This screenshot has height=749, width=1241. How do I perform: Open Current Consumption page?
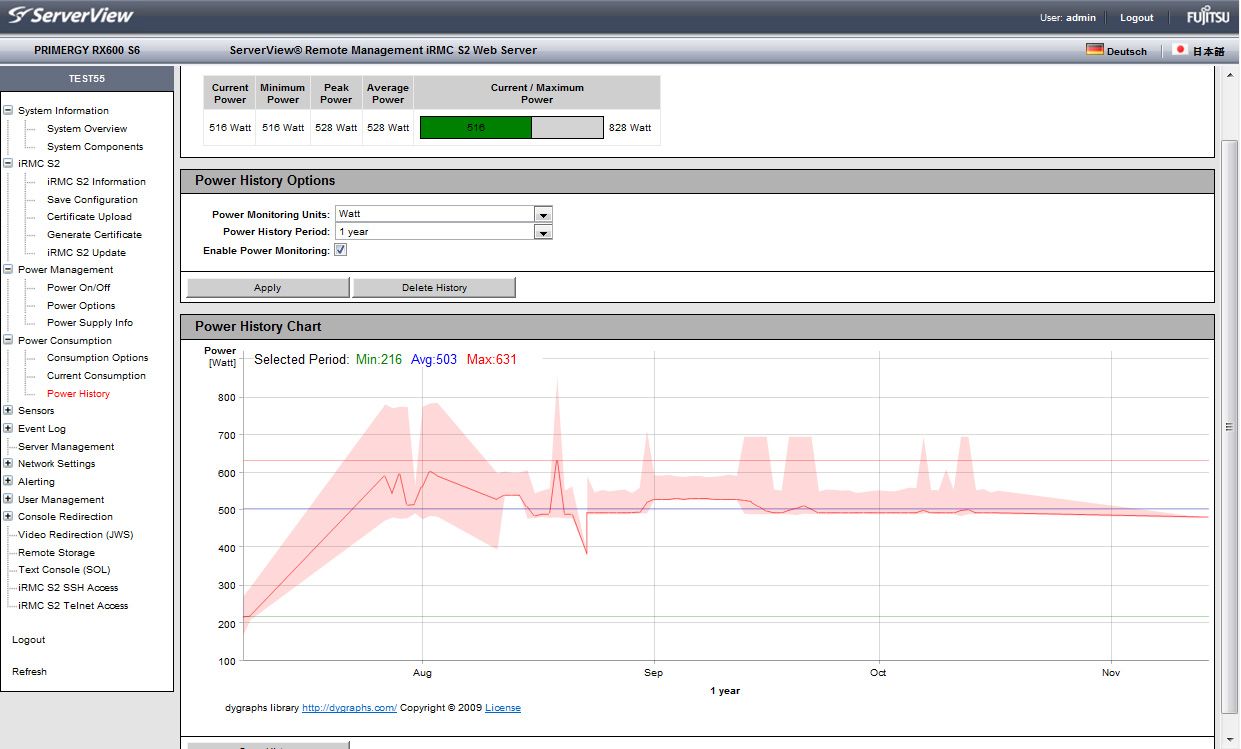[x=96, y=376]
